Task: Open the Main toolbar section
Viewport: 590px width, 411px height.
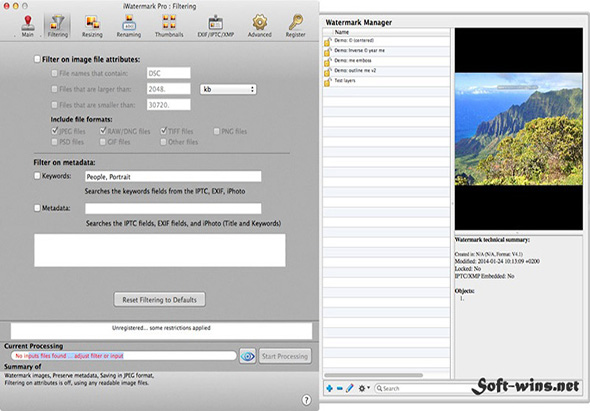Action: pyautogui.click(x=27, y=26)
